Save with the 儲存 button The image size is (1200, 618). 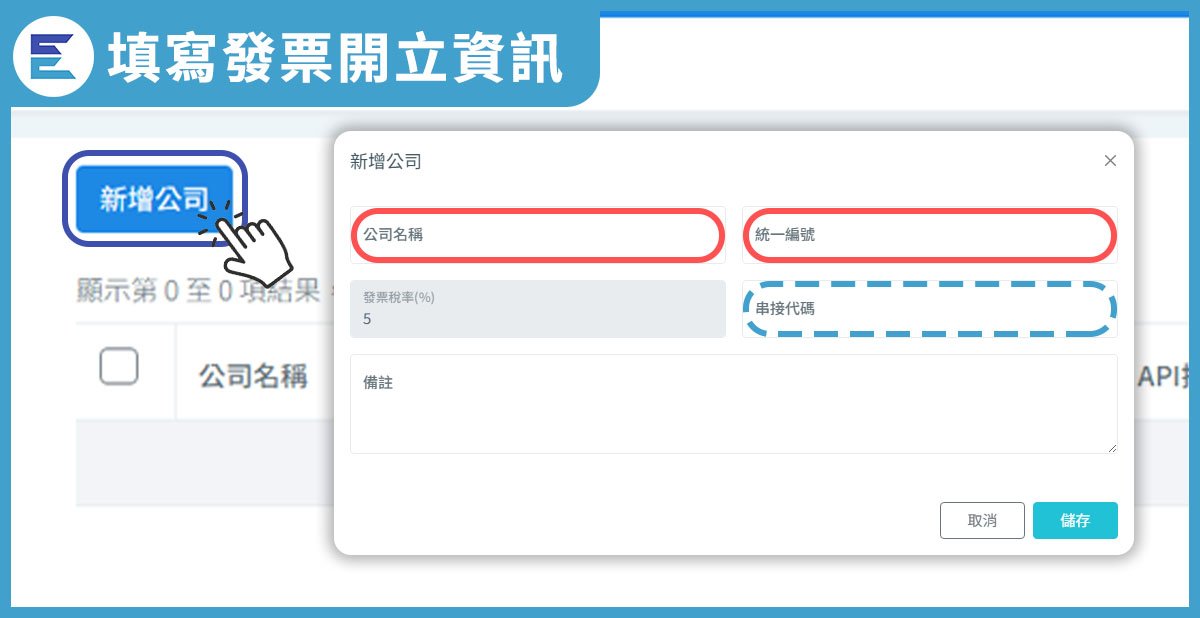click(x=1075, y=520)
